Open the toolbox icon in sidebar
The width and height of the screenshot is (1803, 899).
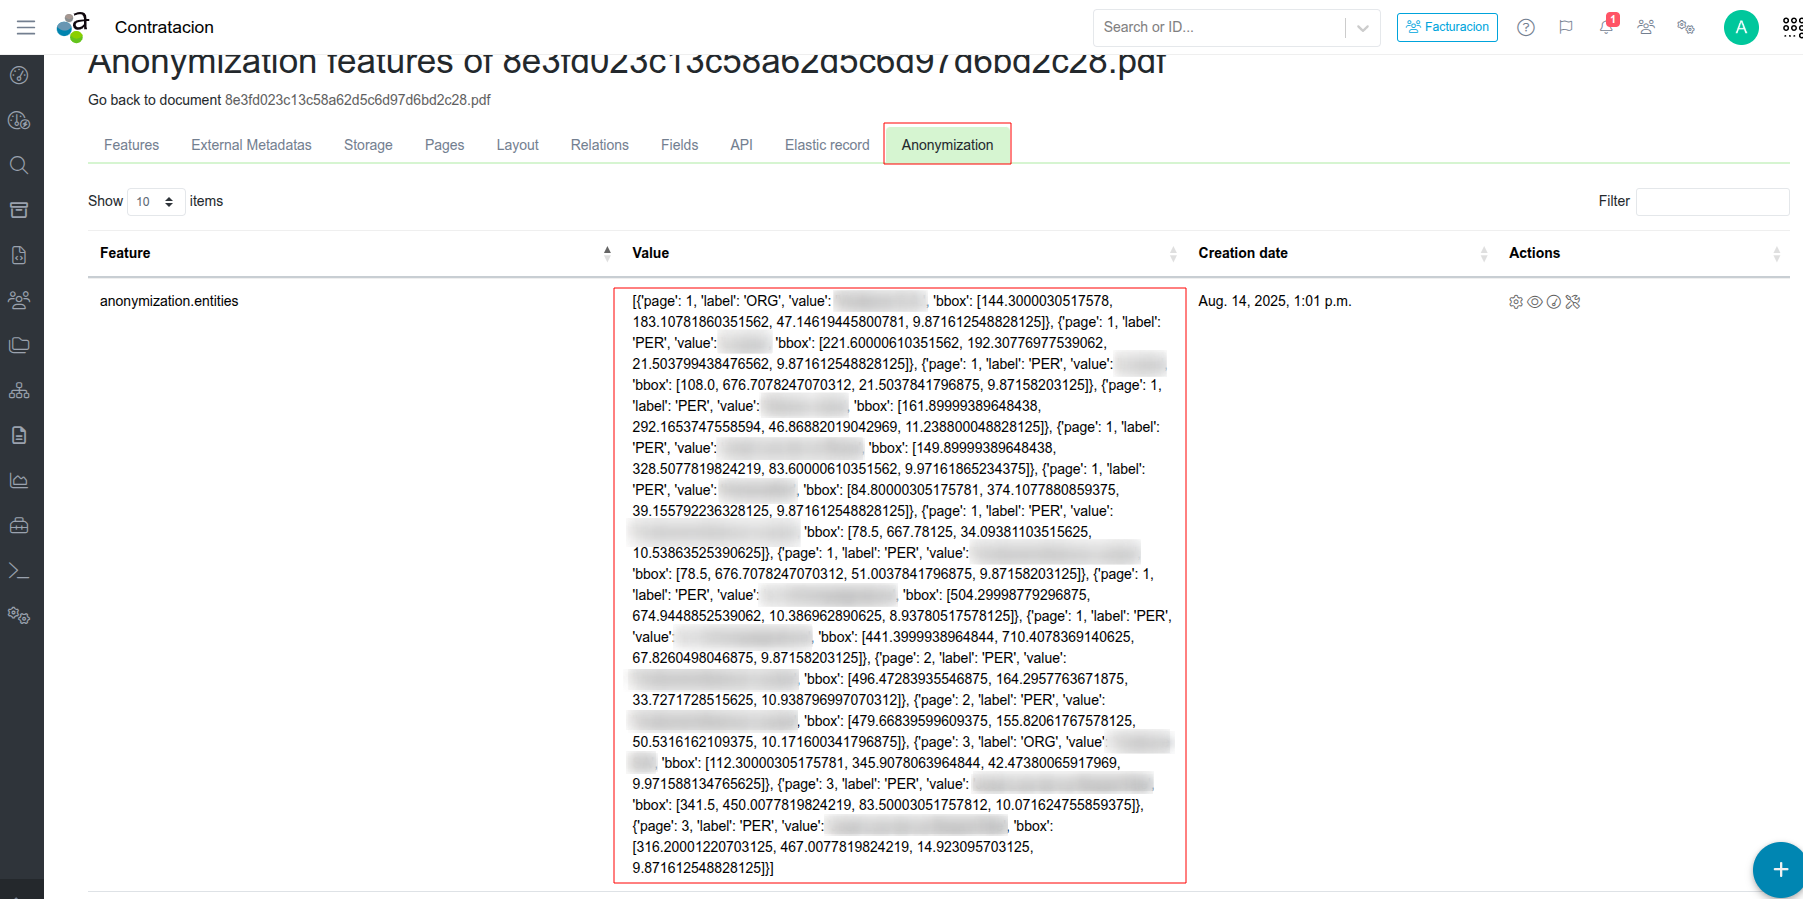point(19,525)
